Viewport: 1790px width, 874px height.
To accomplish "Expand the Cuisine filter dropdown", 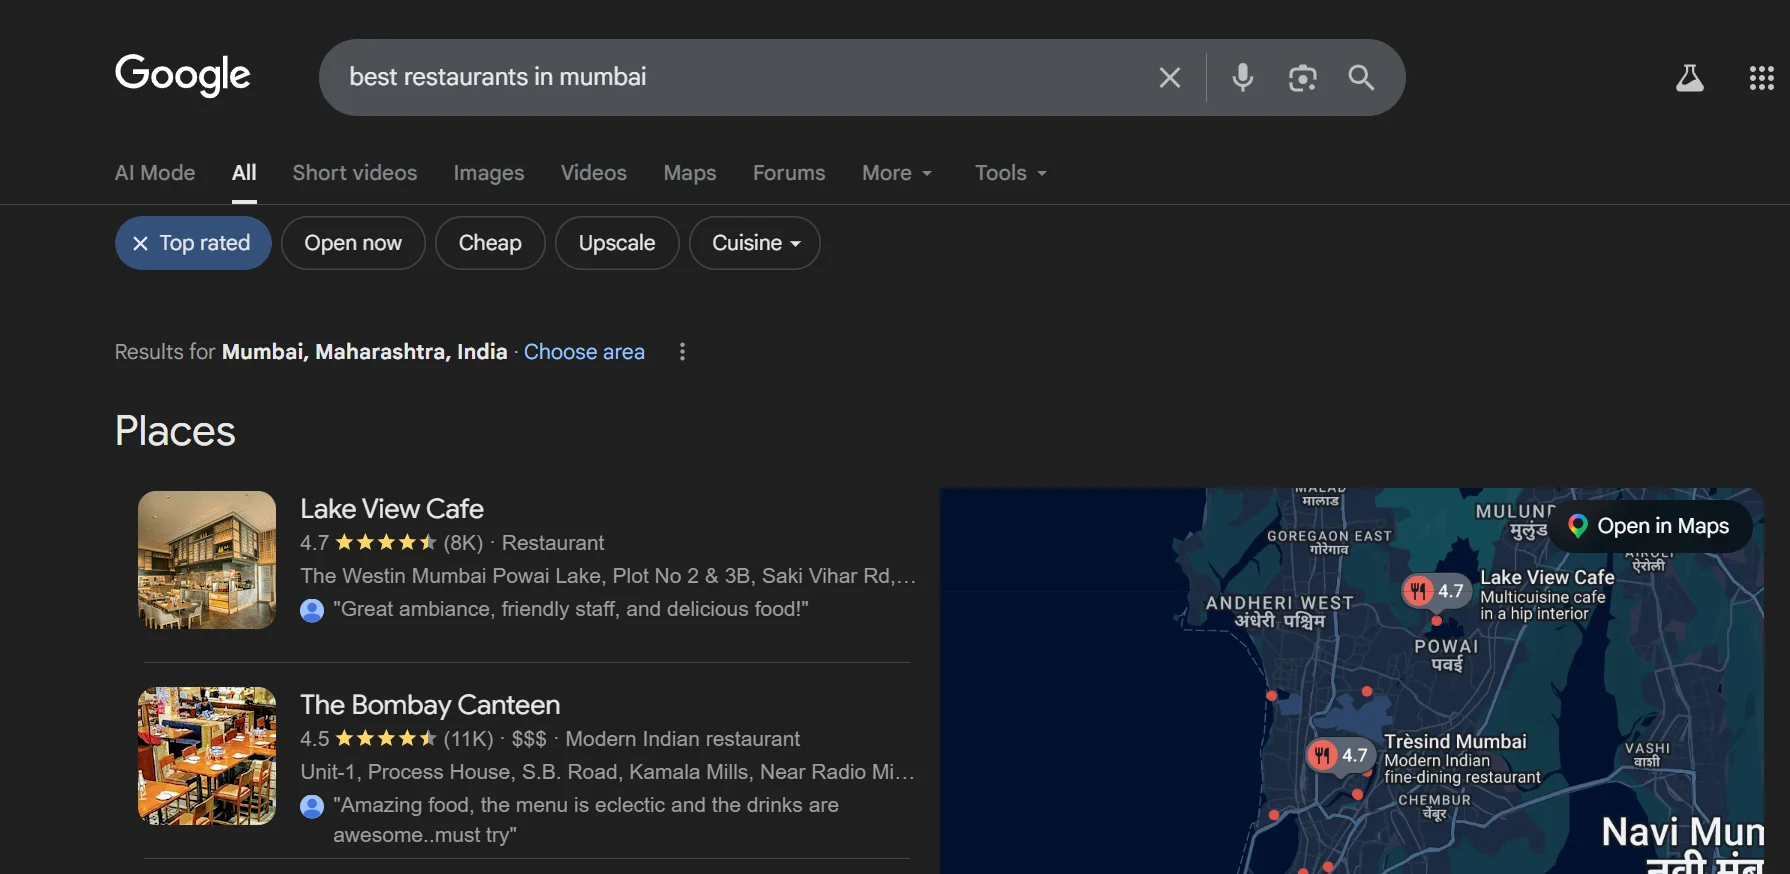I will (x=755, y=243).
